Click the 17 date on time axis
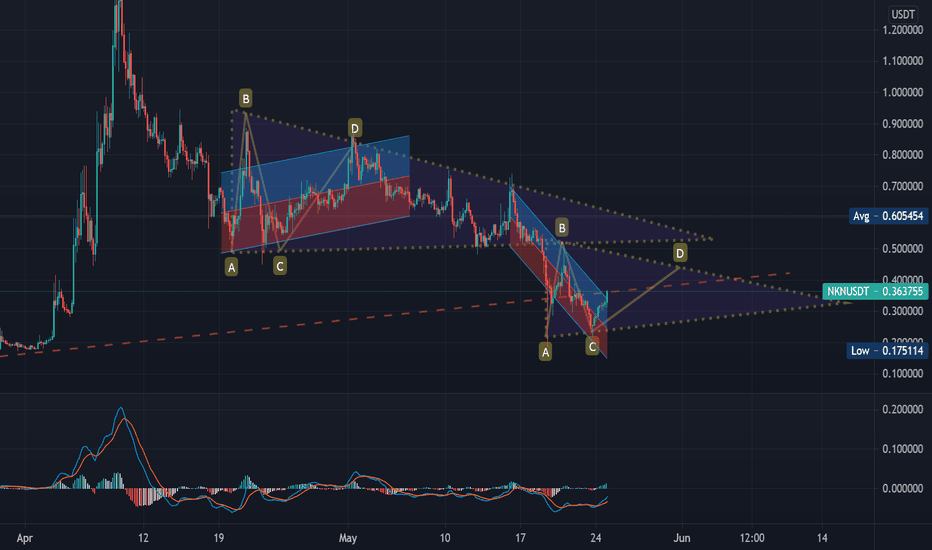The image size is (932, 550). point(520,538)
